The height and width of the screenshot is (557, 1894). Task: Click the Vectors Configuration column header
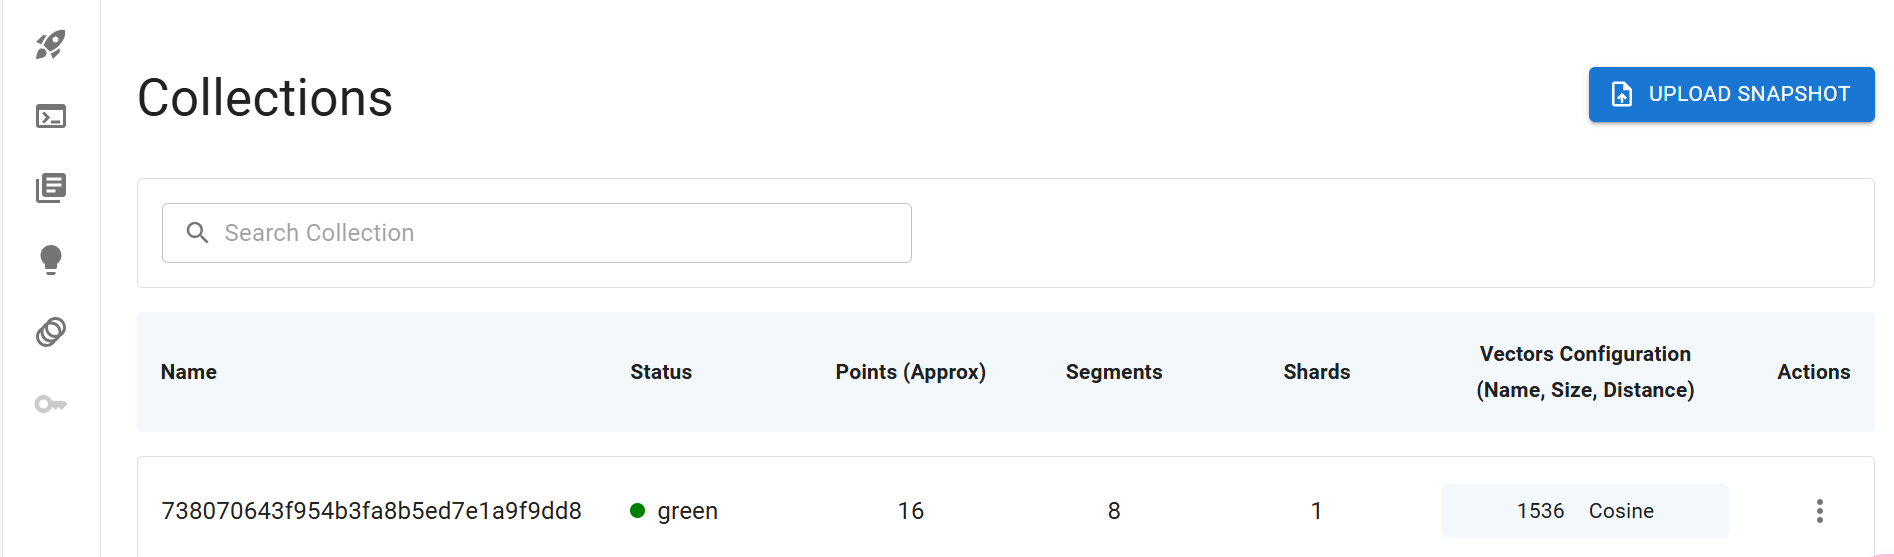(1585, 372)
